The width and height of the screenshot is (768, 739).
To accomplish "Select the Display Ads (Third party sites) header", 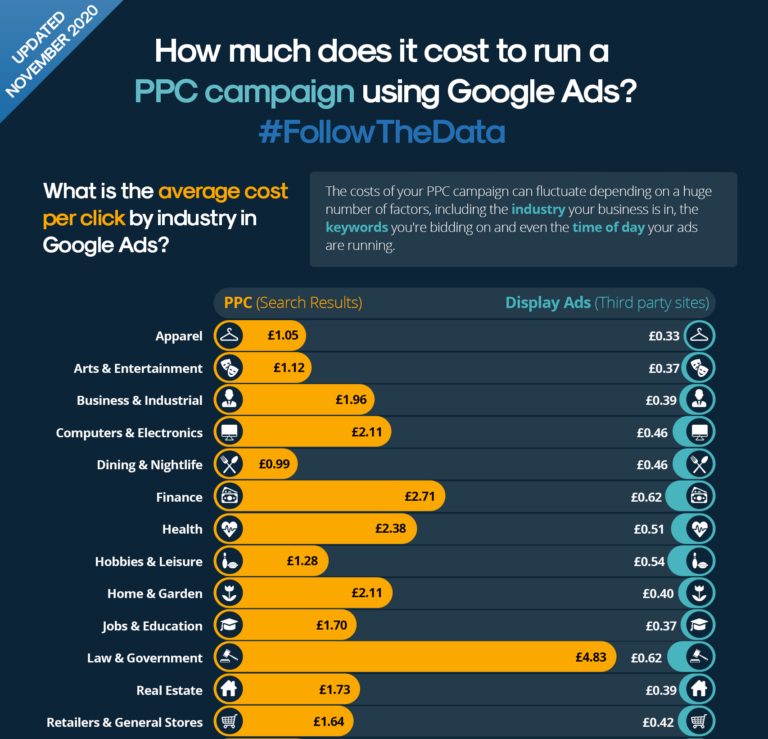I will [607, 303].
